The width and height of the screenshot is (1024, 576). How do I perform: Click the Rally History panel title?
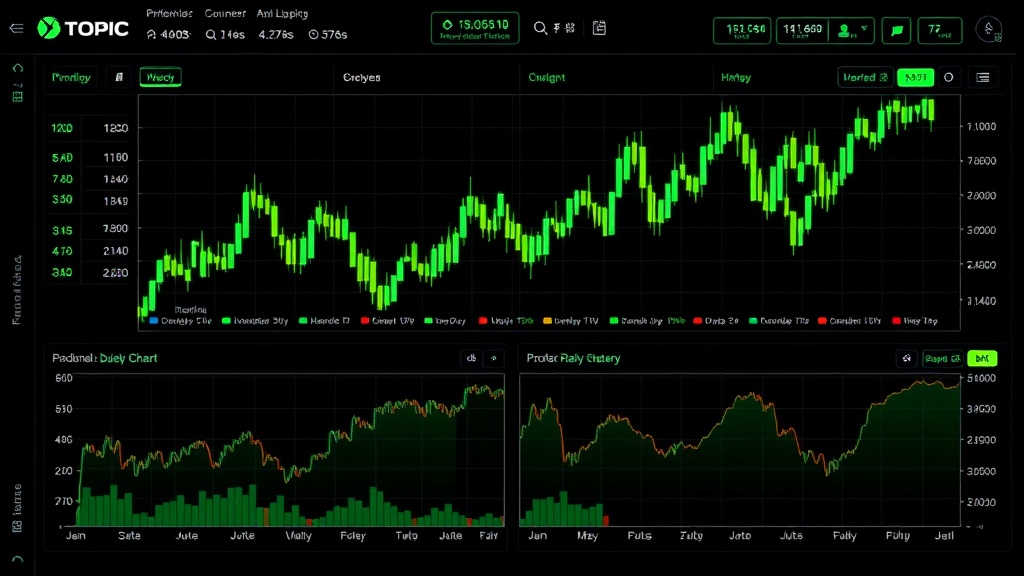[x=573, y=358]
